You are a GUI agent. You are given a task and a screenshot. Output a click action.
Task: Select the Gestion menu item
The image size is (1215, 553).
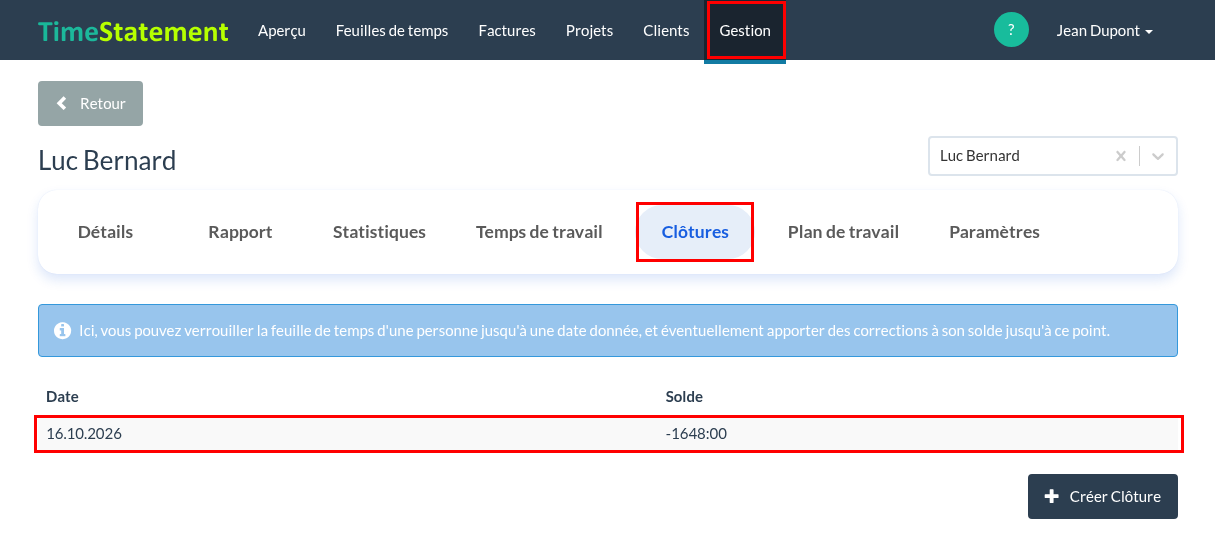point(745,31)
